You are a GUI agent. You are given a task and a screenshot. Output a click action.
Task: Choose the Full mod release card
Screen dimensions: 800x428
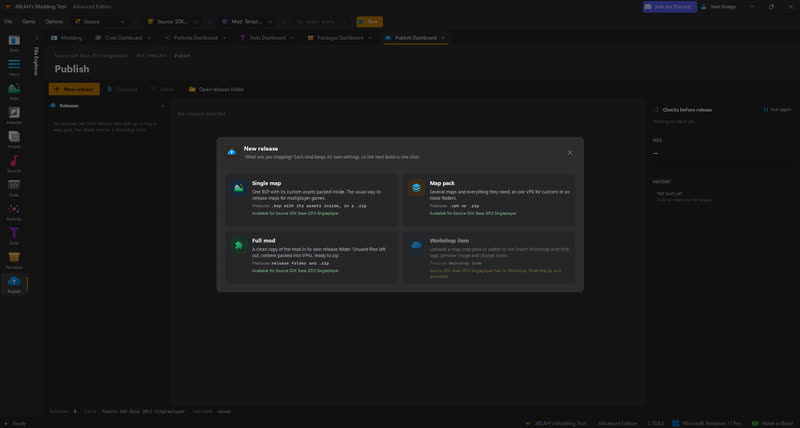point(312,257)
